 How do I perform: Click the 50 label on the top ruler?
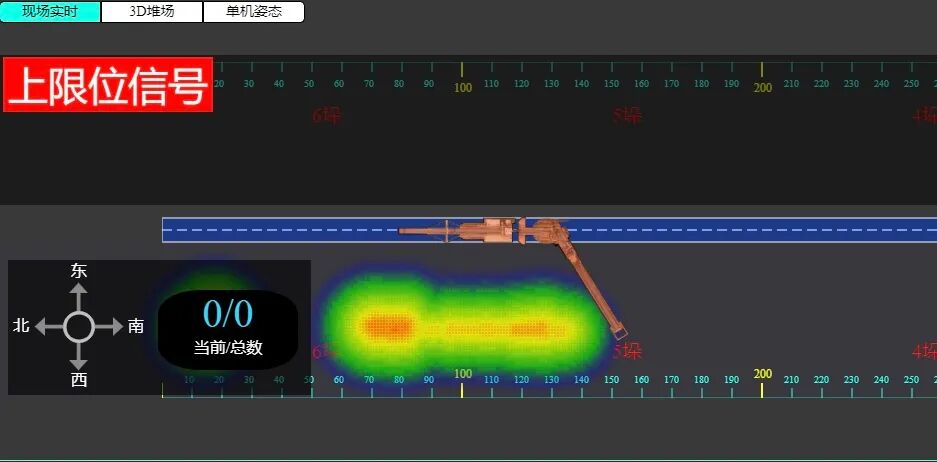309,84
